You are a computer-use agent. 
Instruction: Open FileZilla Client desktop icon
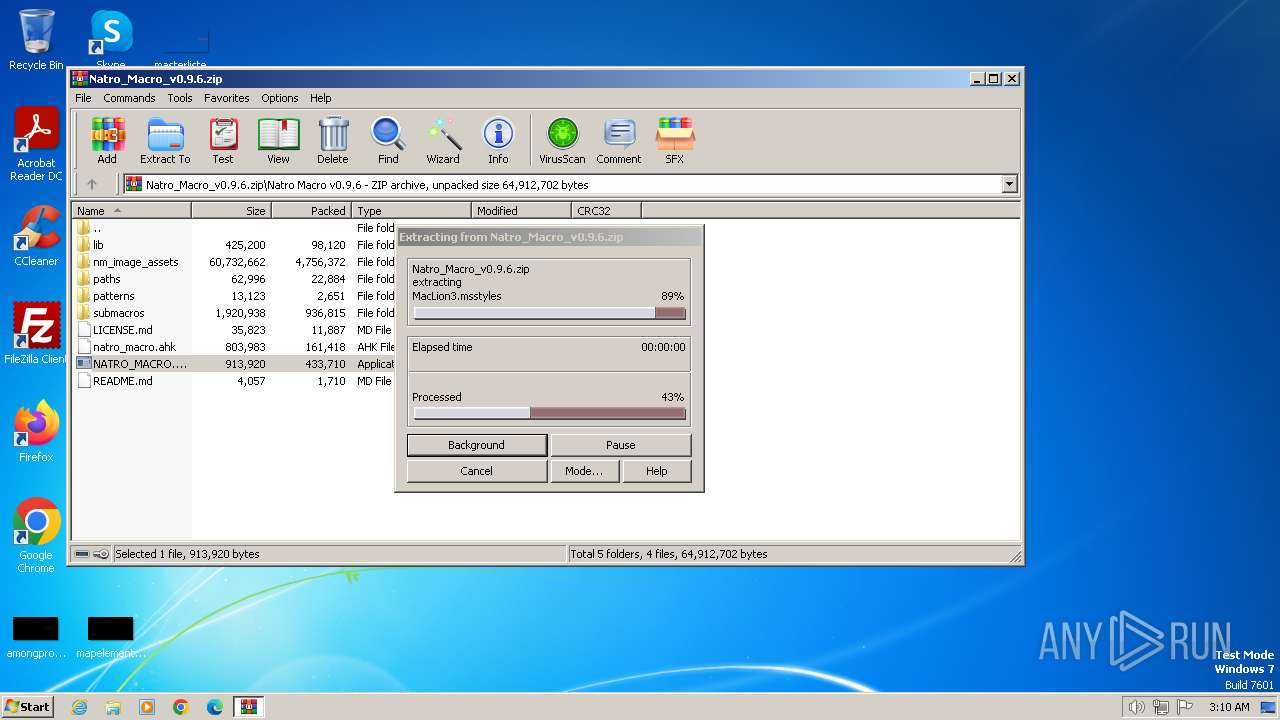[36, 333]
